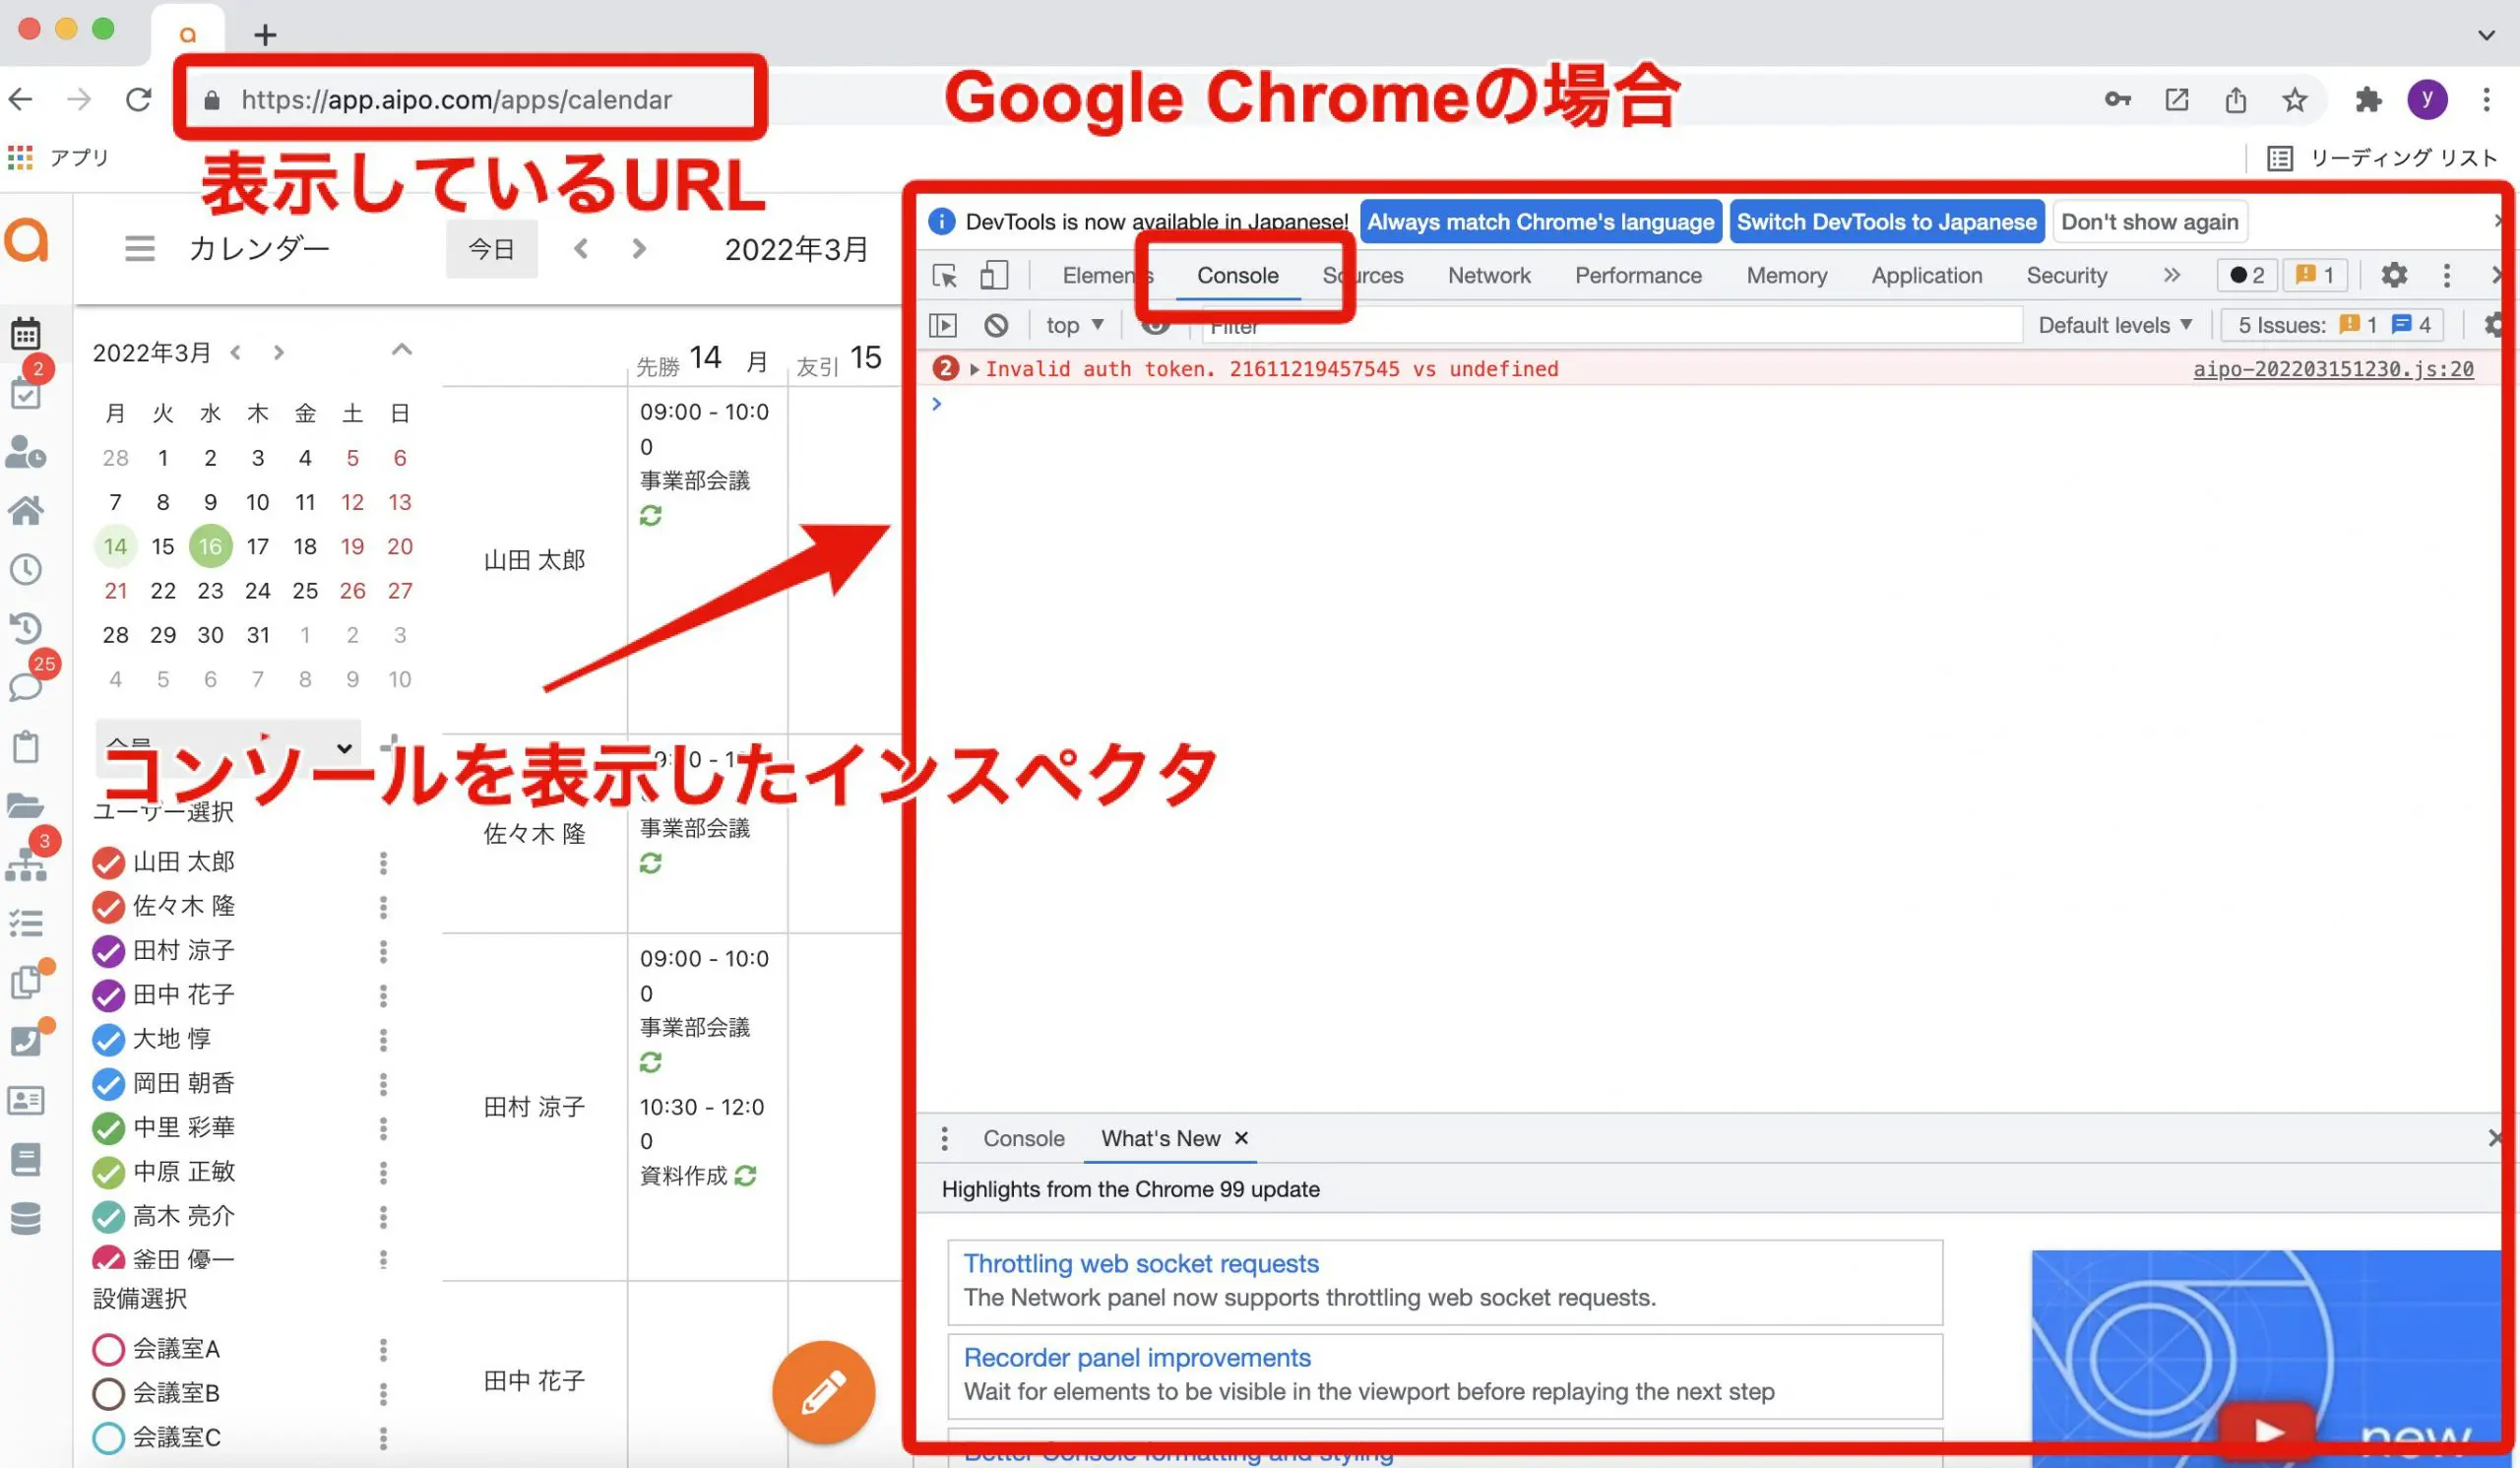
Task: Open the tasks checklist sidebar icon
Action: [x=25, y=392]
